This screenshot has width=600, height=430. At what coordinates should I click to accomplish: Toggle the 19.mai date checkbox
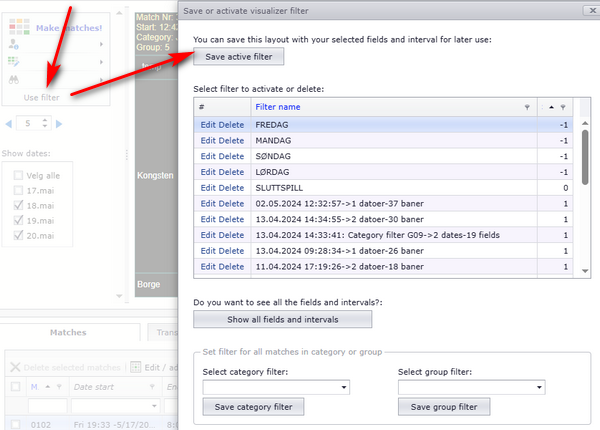tap(18, 220)
